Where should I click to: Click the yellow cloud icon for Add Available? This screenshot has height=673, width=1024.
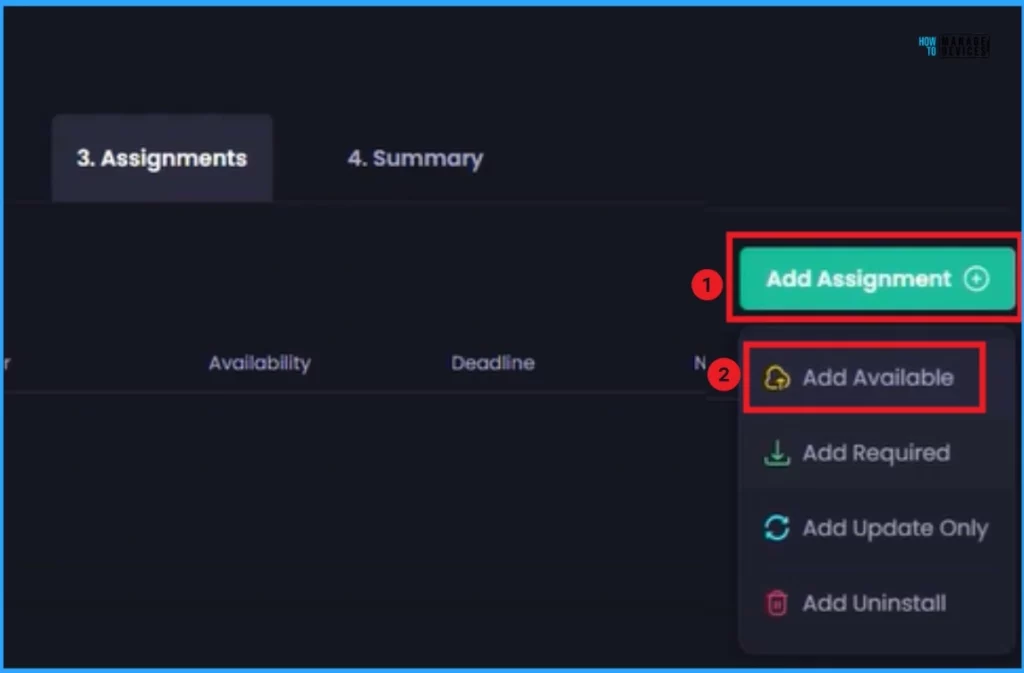coord(777,378)
